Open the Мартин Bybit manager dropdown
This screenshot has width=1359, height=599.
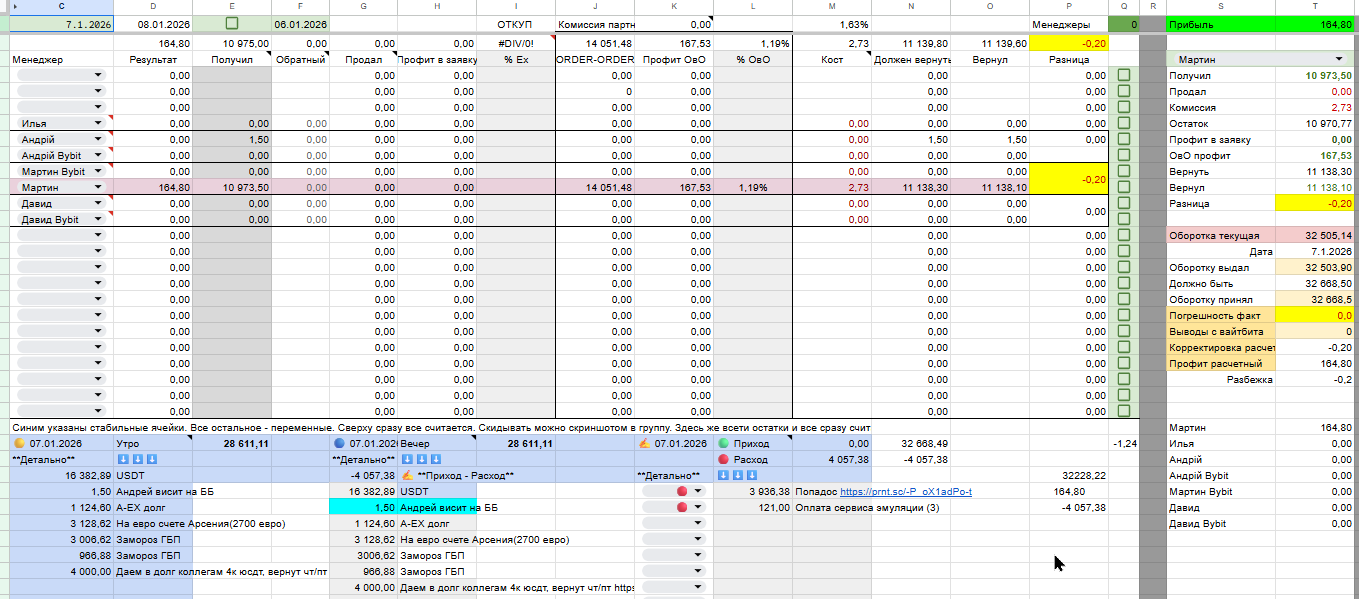coord(98,172)
